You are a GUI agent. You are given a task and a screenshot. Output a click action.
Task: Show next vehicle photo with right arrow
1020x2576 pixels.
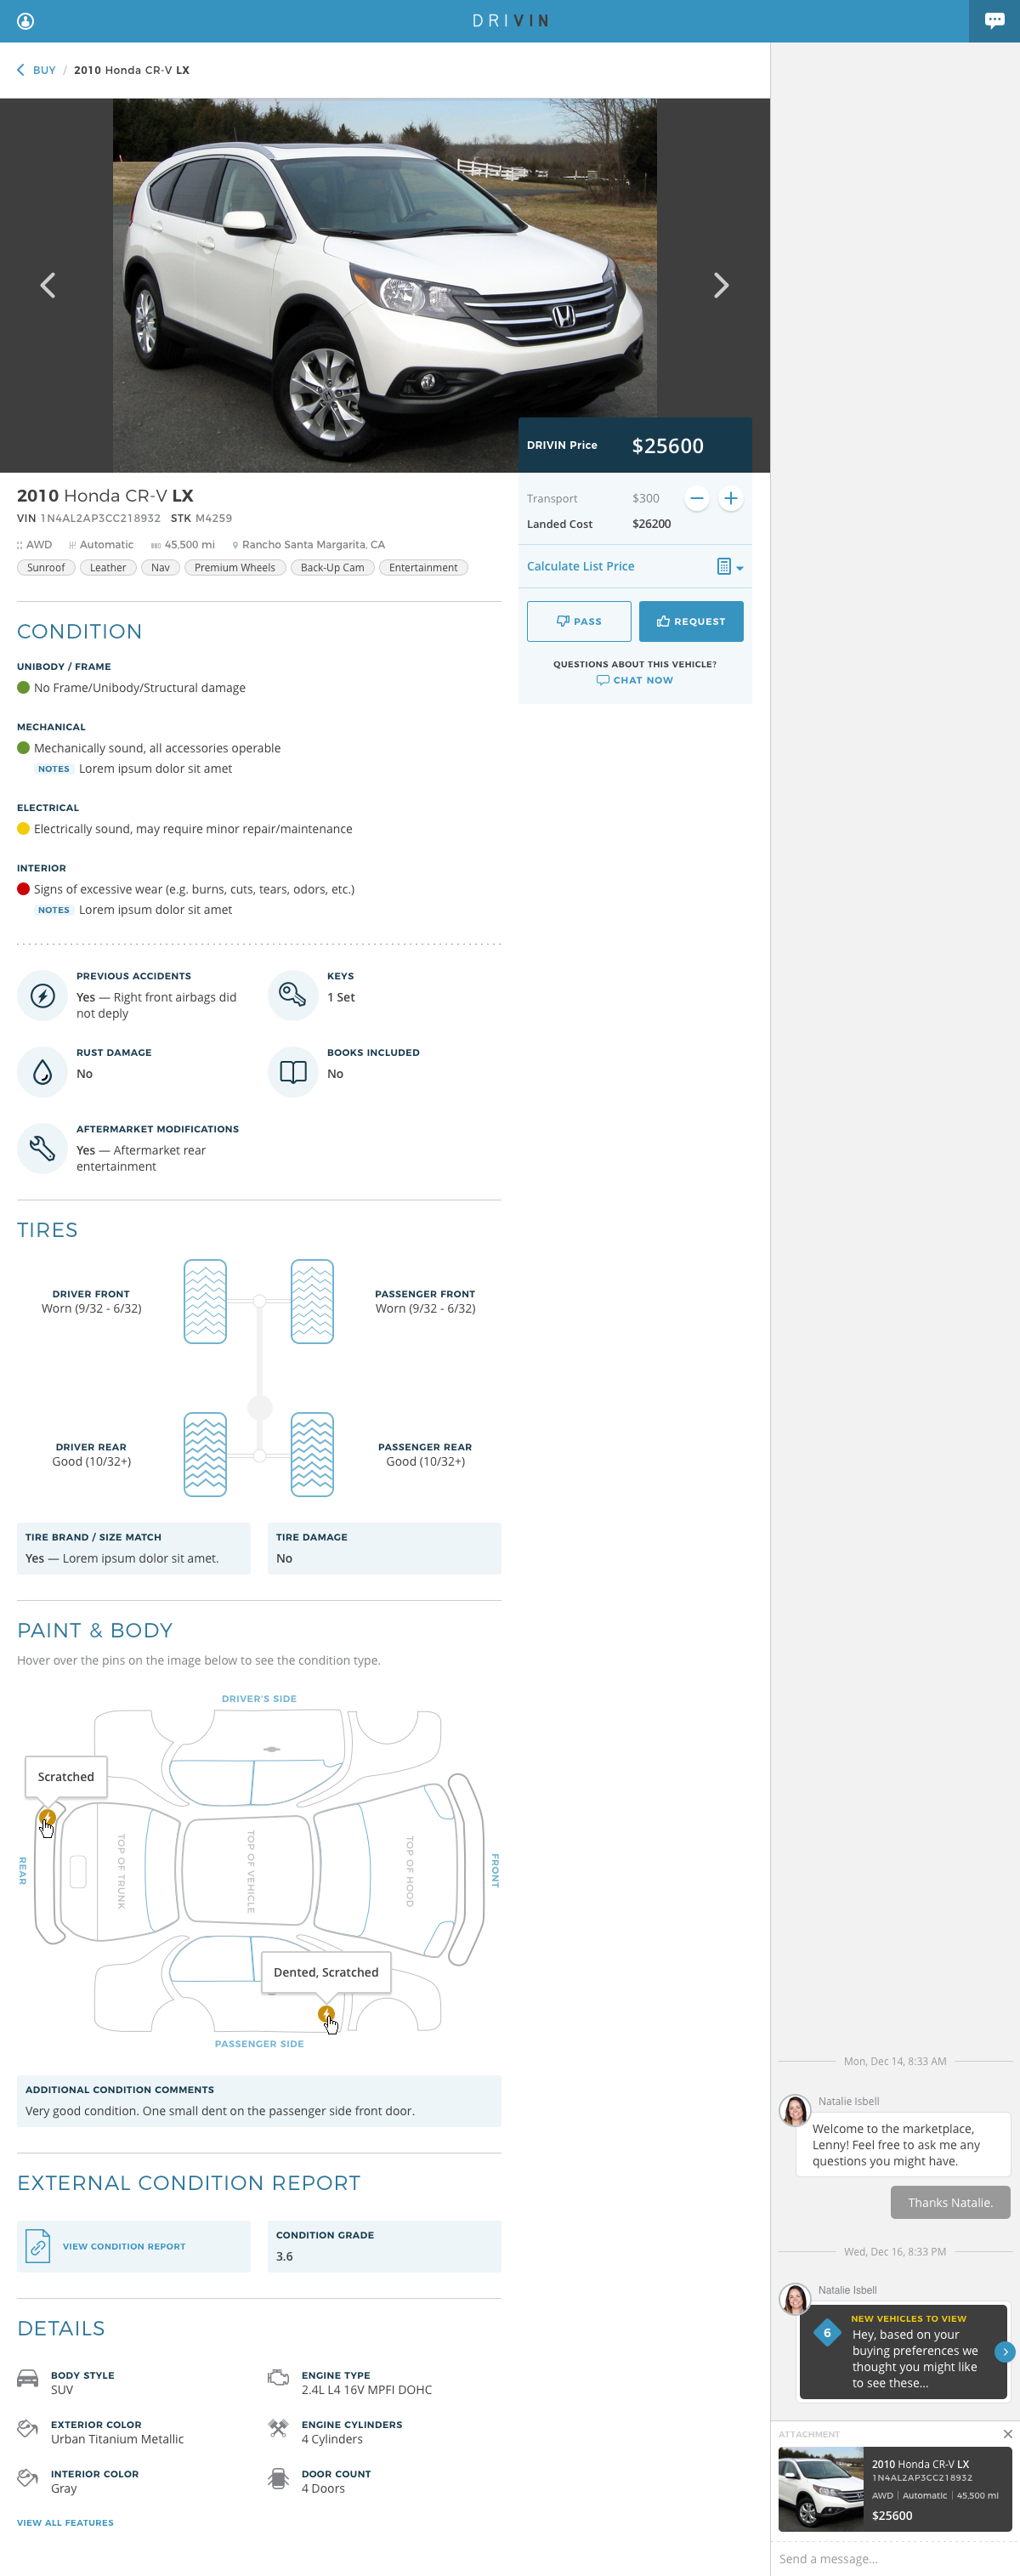click(x=721, y=285)
